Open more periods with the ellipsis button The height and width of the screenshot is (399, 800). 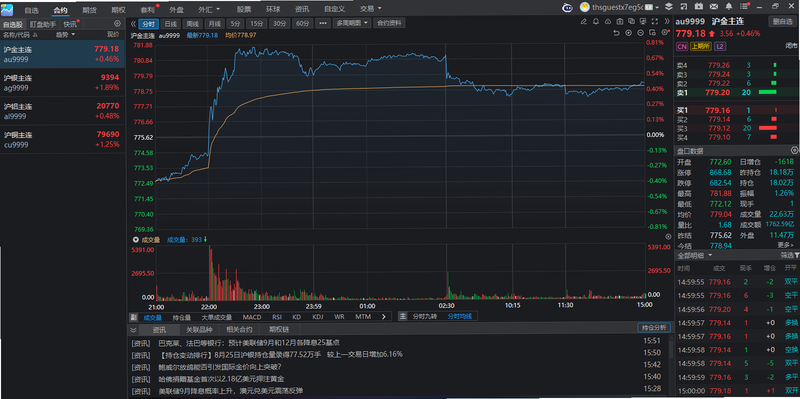click(x=322, y=23)
